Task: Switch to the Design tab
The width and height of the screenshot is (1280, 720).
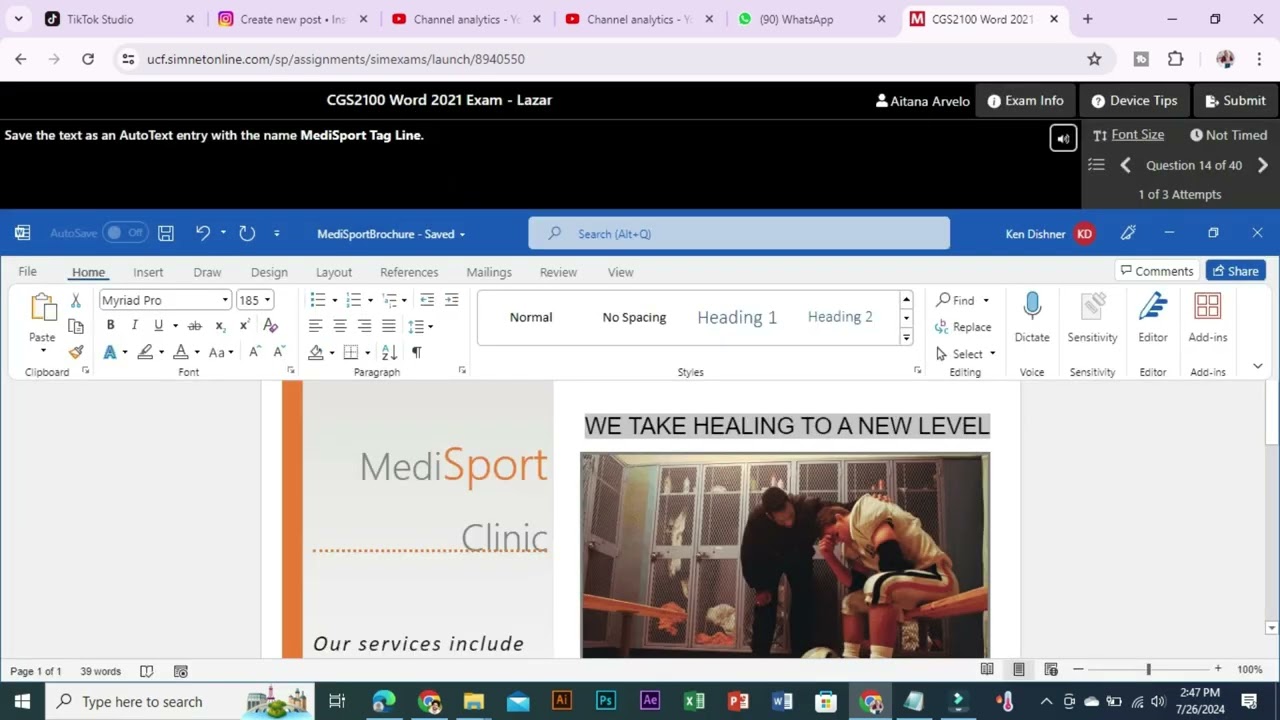Action: [269, 272]
